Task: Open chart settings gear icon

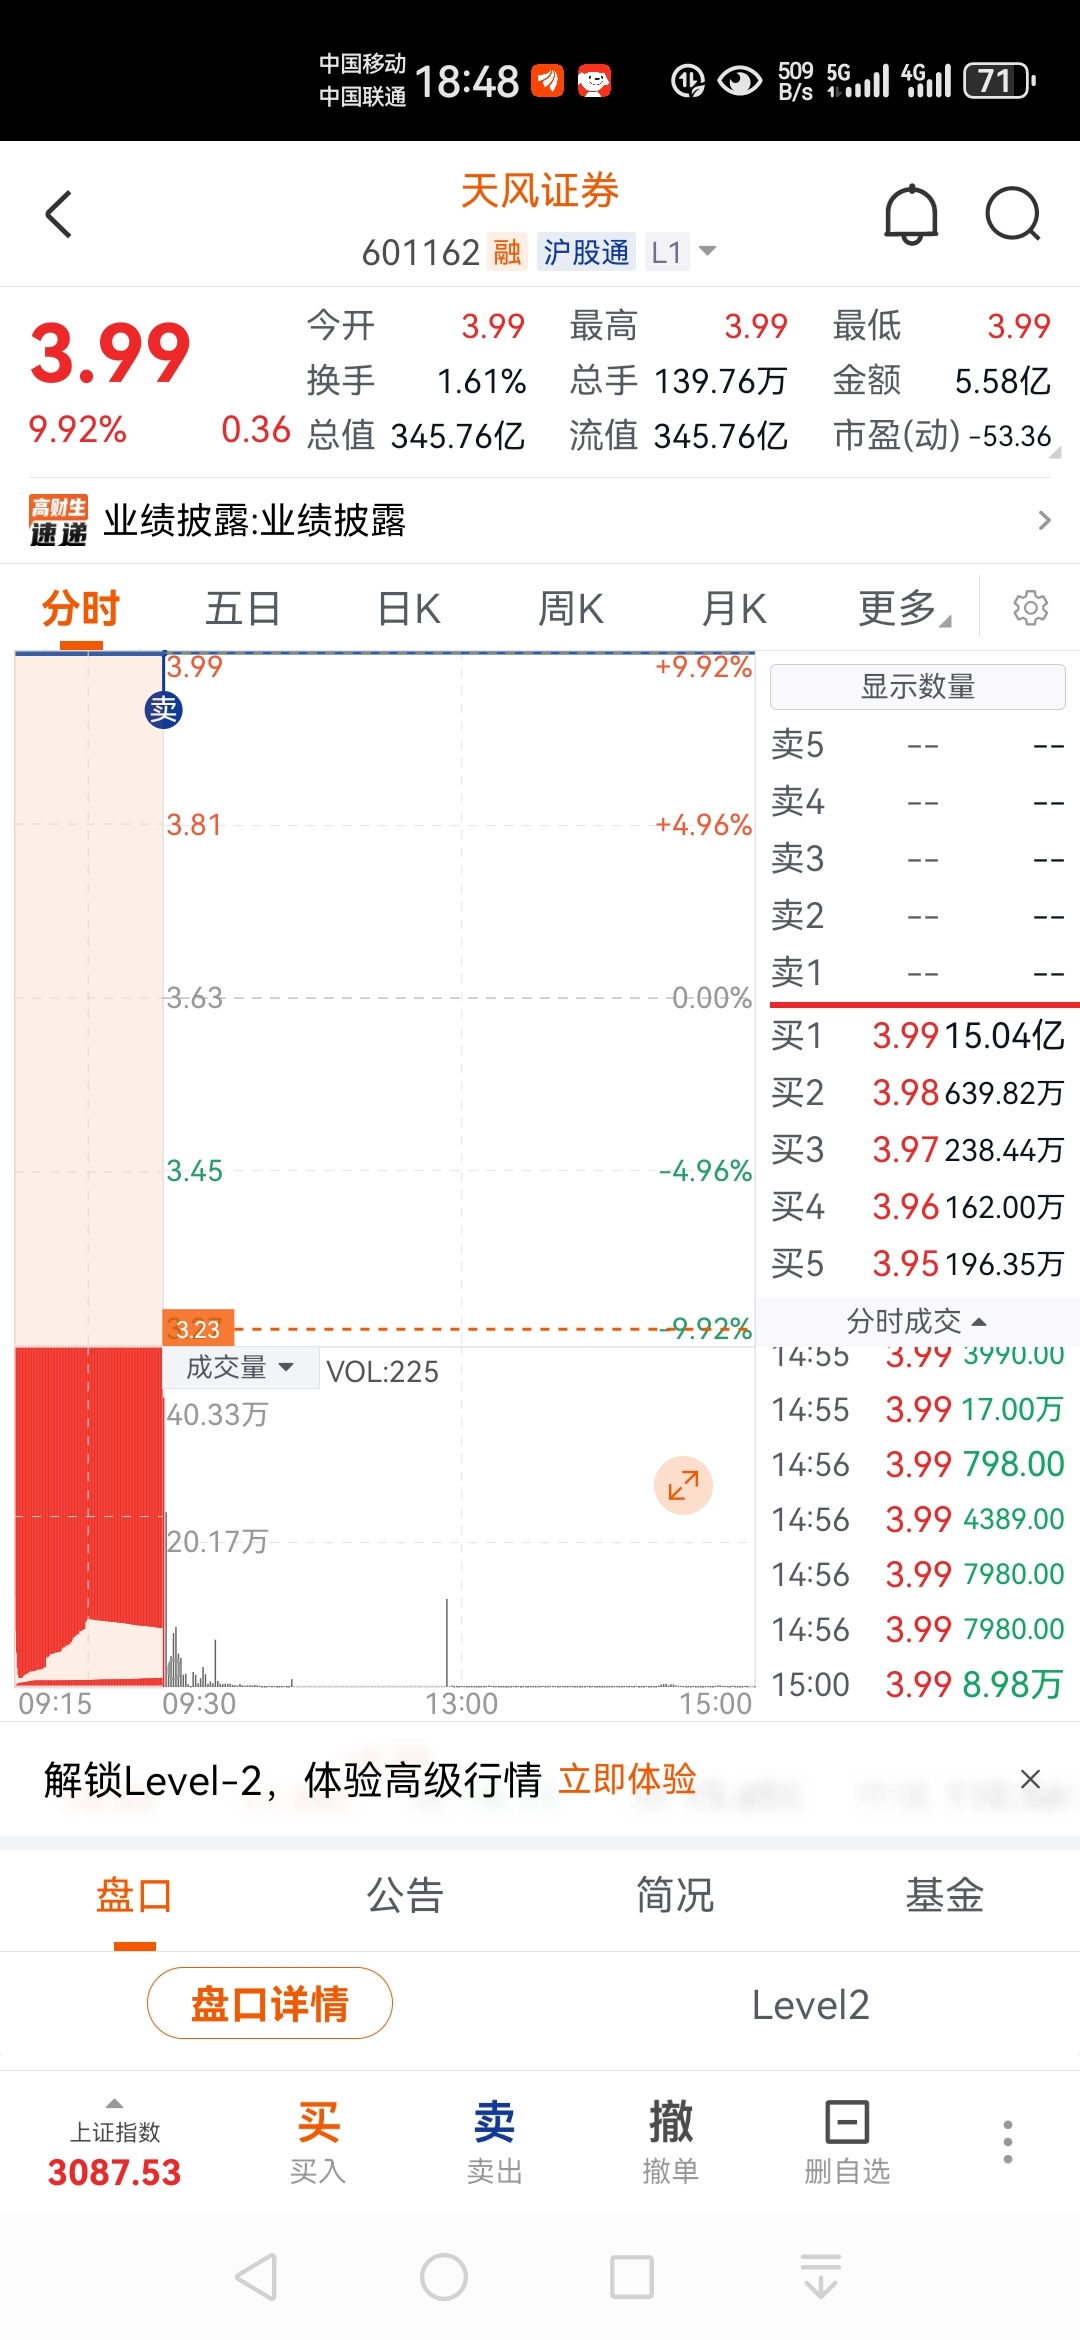Action: (1030, 607)
